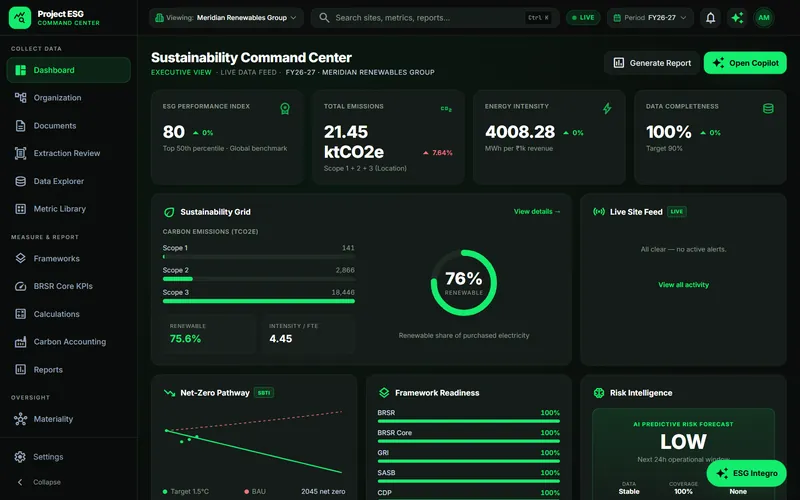Click the BRSR readiness progress bar

468,421
